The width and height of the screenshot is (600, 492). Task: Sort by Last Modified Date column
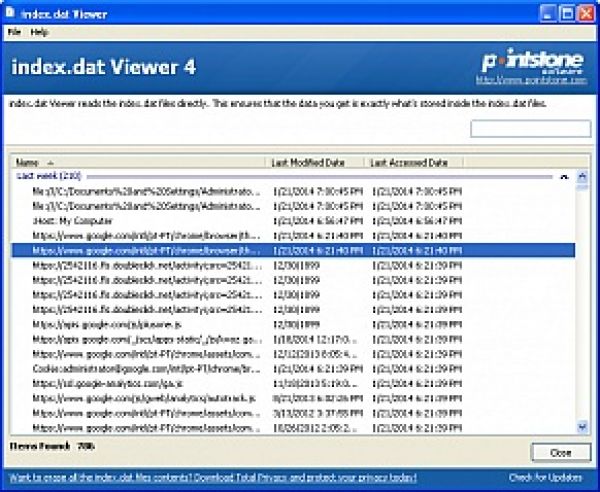coord(314,163)
